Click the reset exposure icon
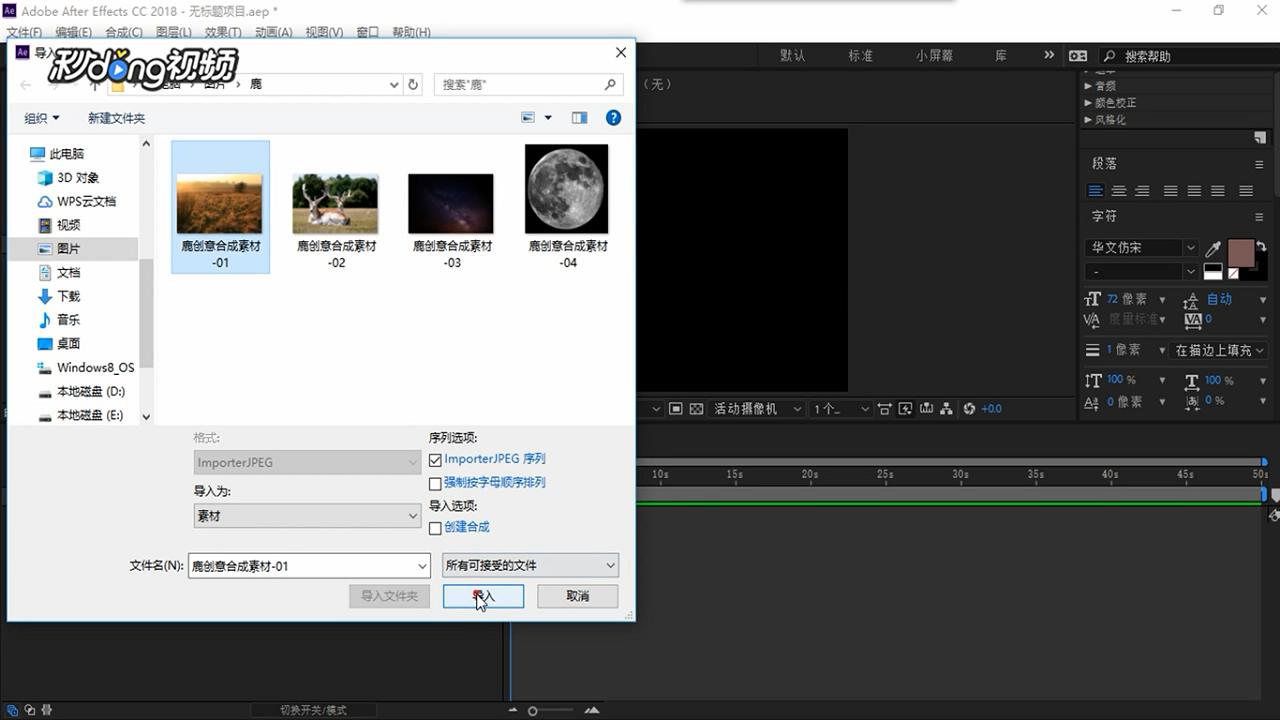 pyautogui.click(x=968, y=409)
